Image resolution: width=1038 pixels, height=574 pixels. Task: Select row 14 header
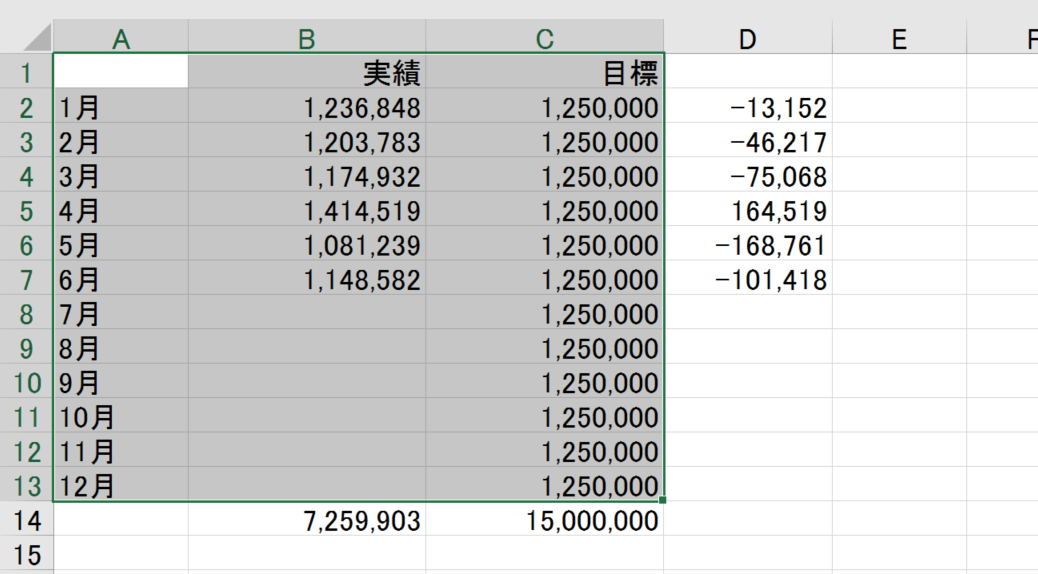26,519
